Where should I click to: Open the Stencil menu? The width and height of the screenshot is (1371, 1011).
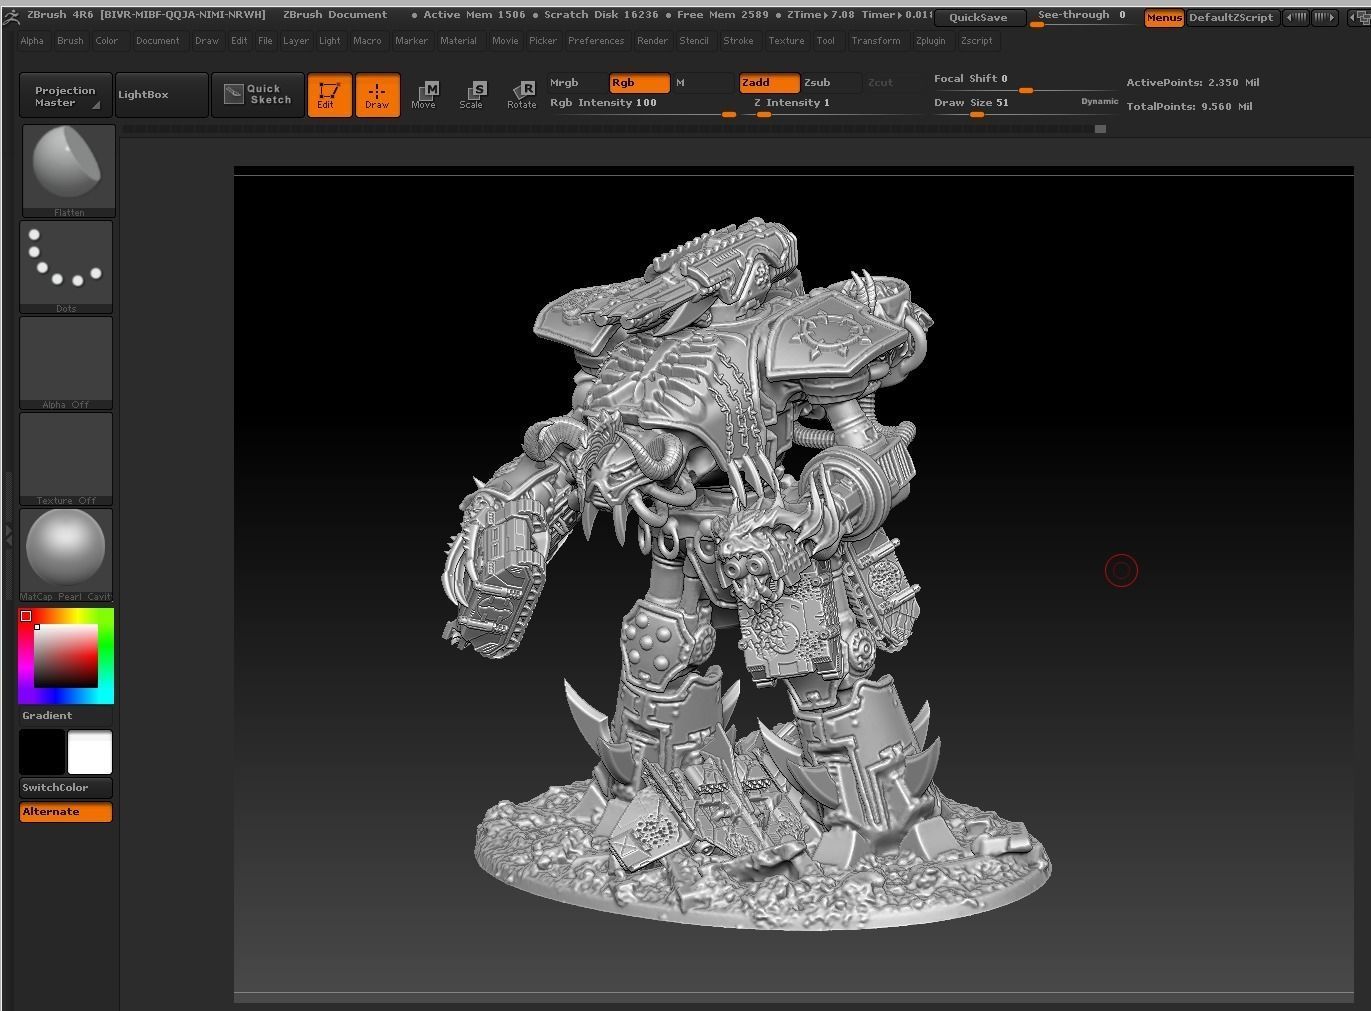(x=694, y=41)
